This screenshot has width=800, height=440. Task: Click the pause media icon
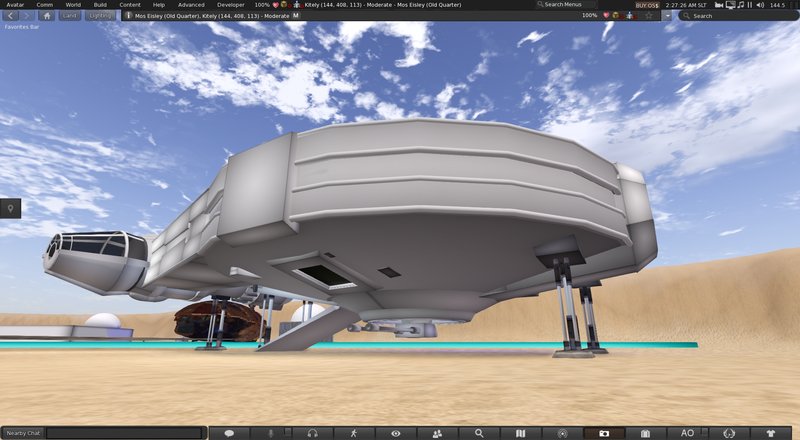(750, 5)
